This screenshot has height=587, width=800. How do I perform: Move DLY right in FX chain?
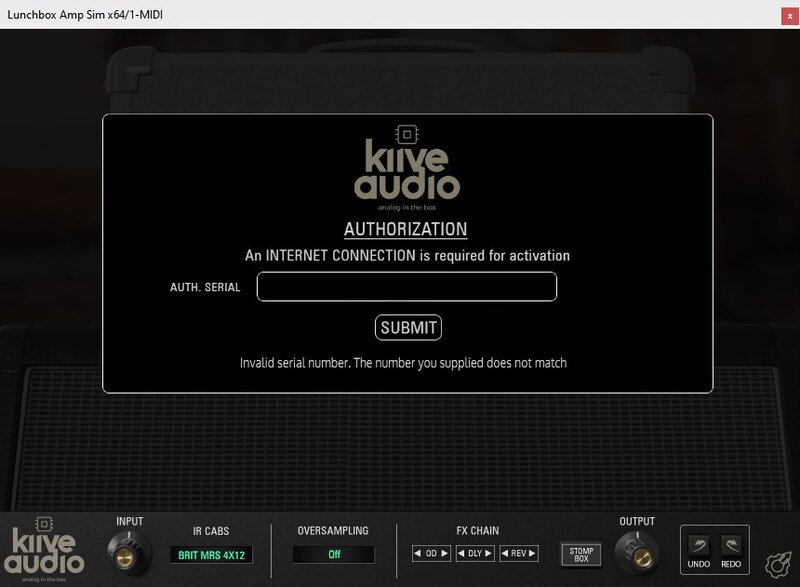point(488,553)
